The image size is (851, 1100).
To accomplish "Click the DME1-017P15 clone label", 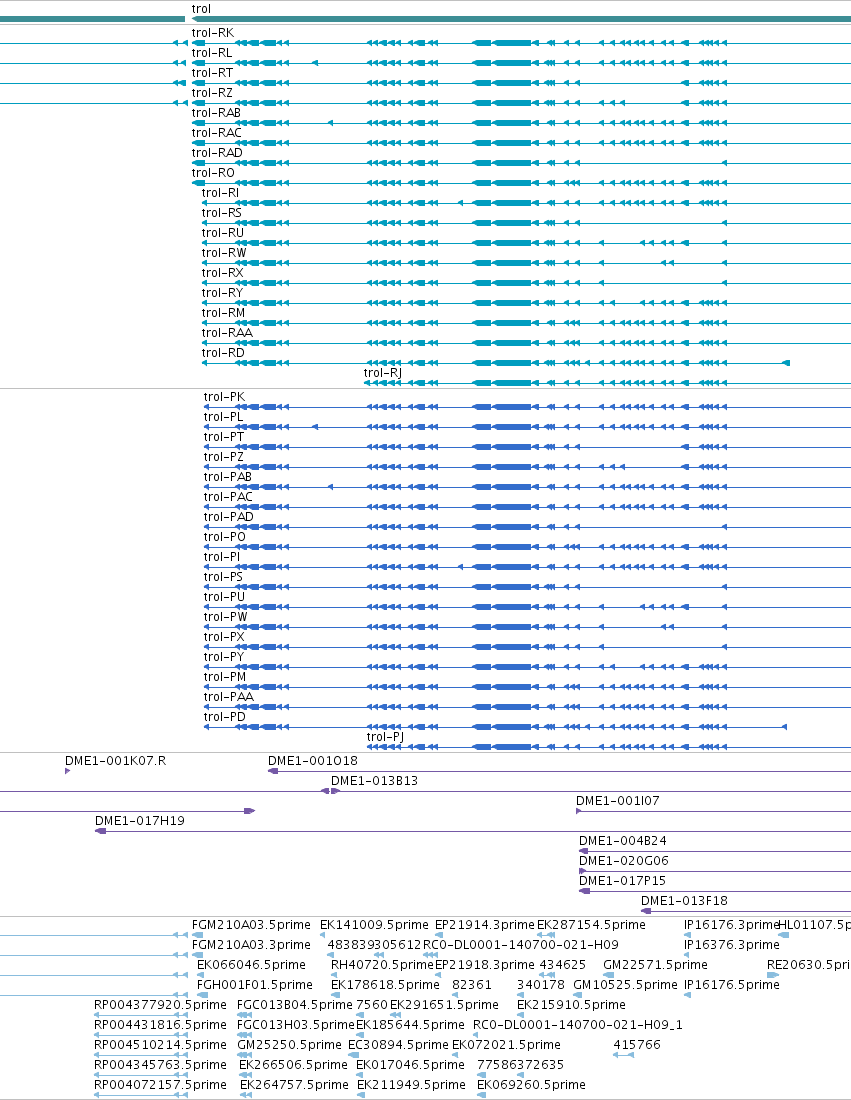I will click(x=622, y=881).
